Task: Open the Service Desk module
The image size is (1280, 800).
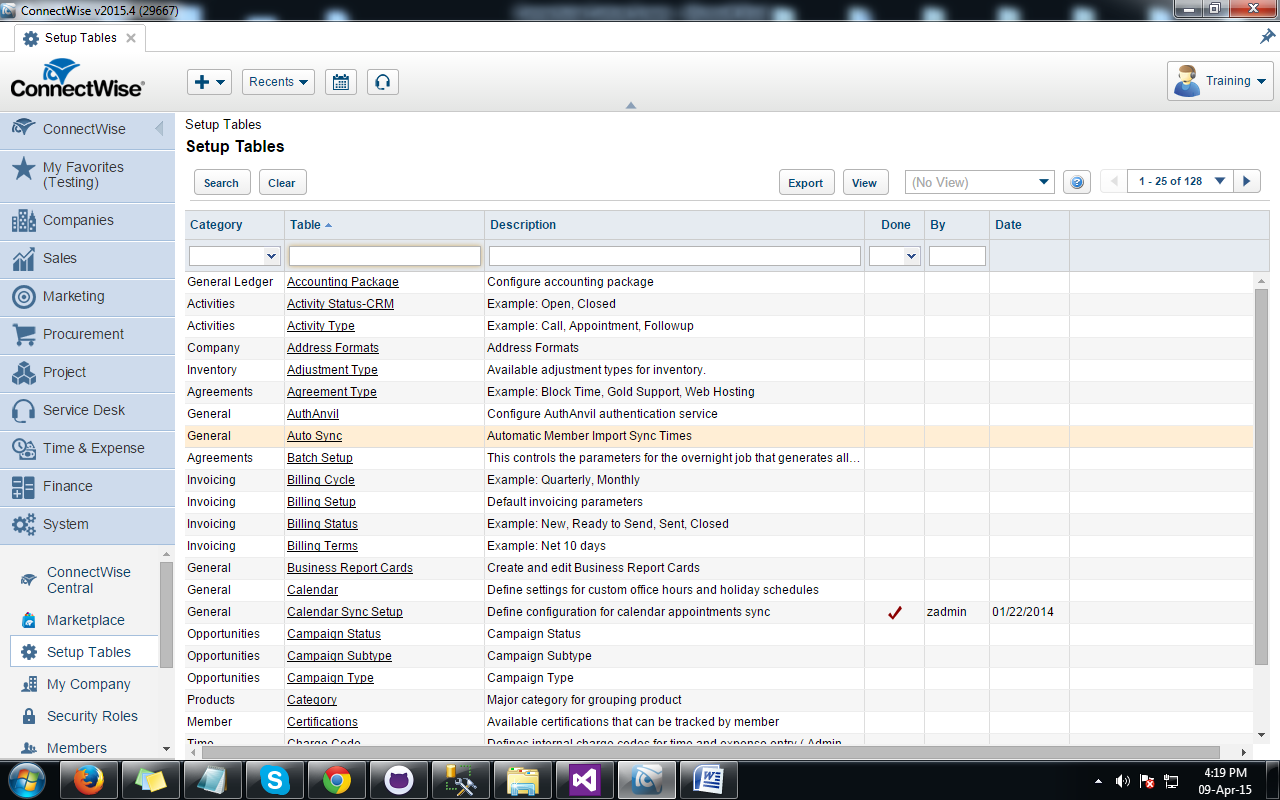Action: [87, 410]
